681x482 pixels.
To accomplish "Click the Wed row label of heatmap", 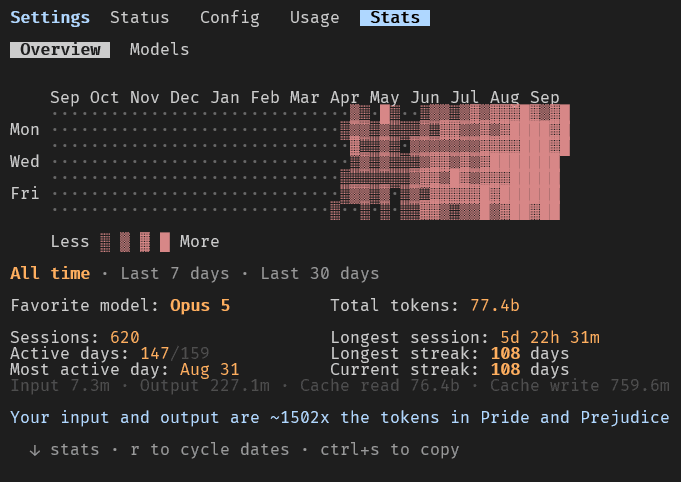I will pos(25,162).
